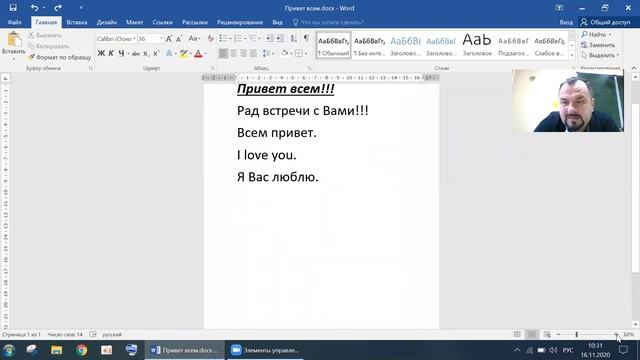Screen dimensions: 640x360
Task: Switch to the Ссылки tab
Action: (162, 22)
